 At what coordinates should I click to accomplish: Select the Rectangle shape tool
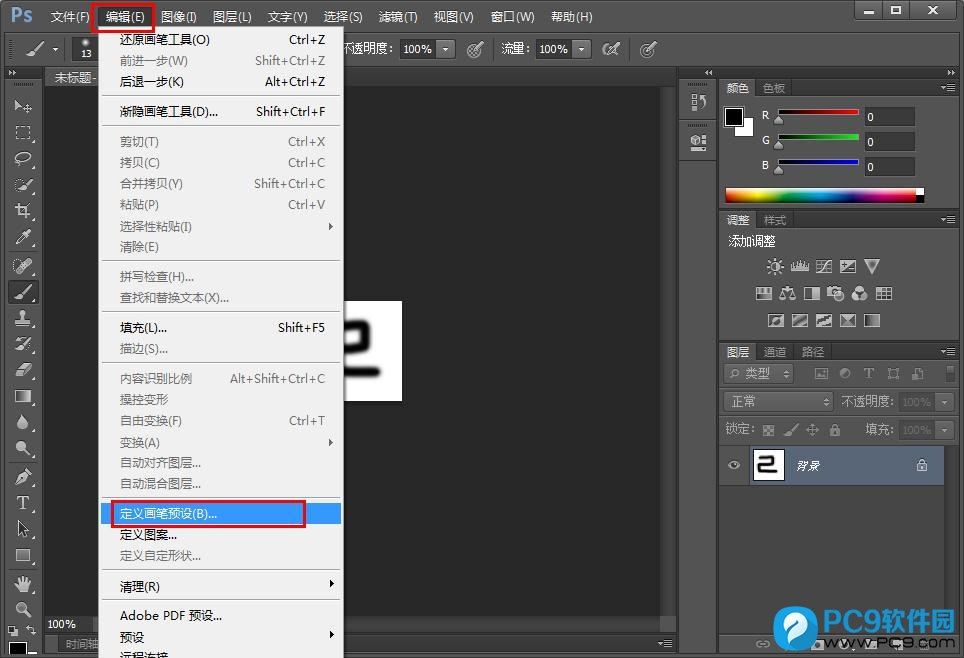pyautogui.click(x=23, y=555)
